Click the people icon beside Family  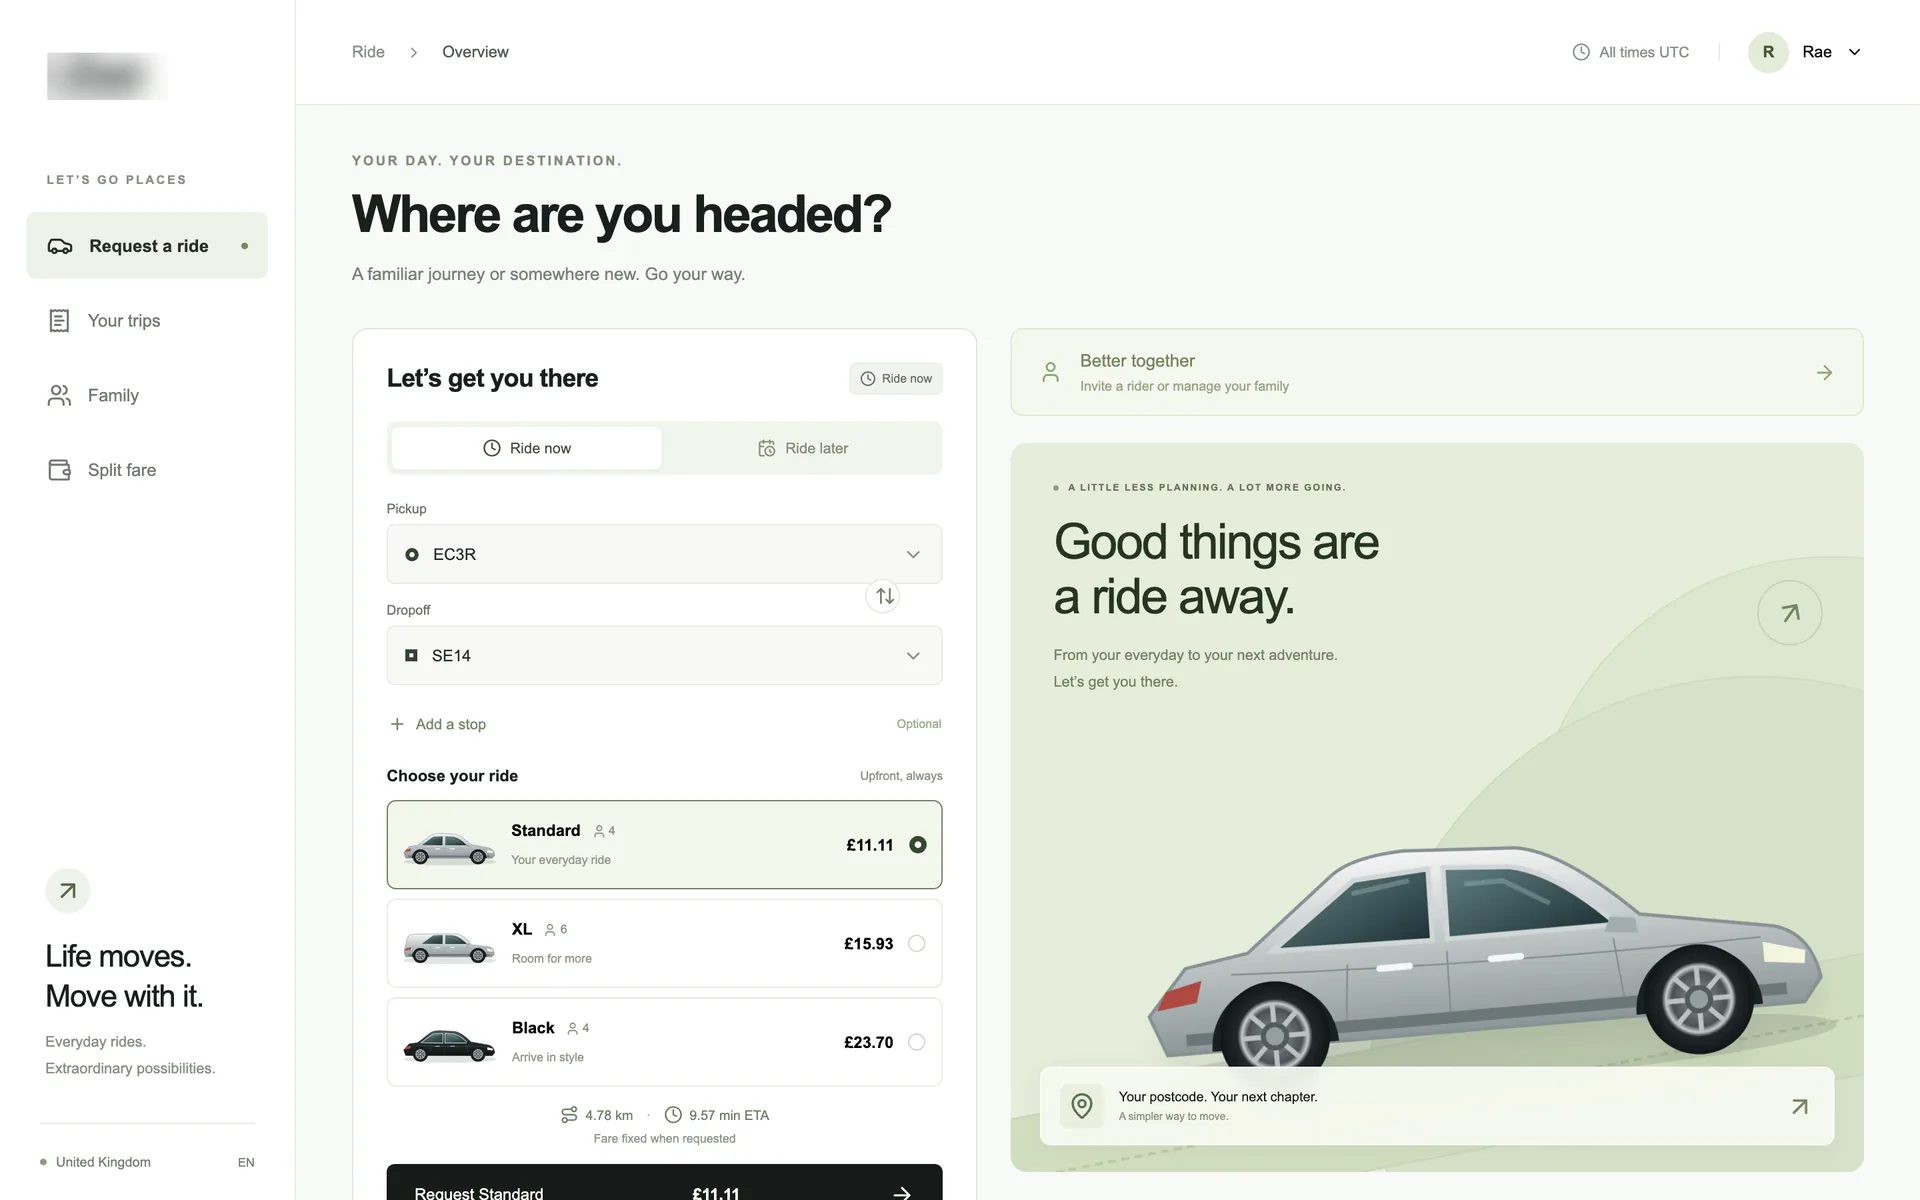(59, 396)
